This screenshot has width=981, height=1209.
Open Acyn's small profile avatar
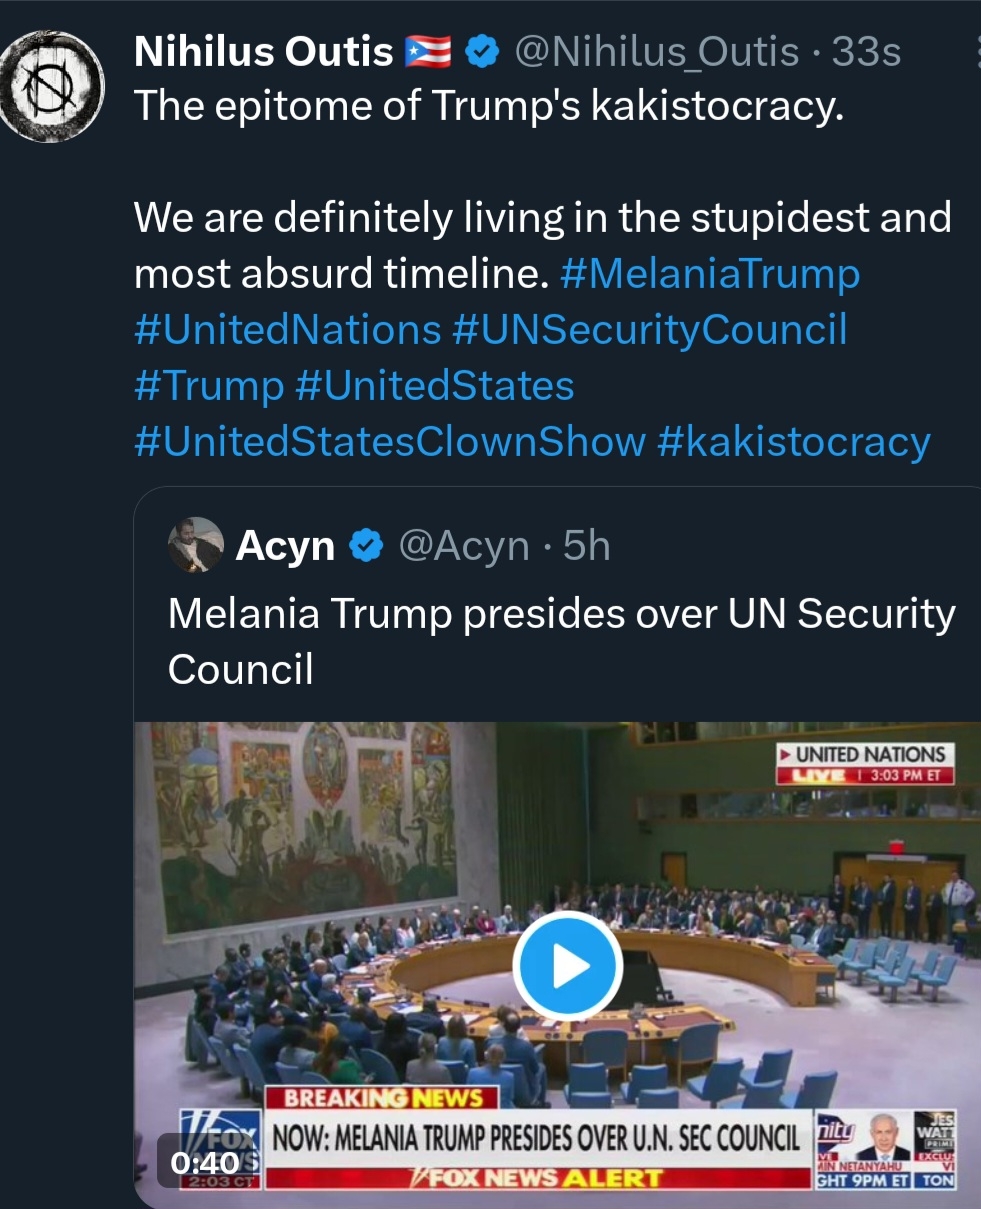195,545
